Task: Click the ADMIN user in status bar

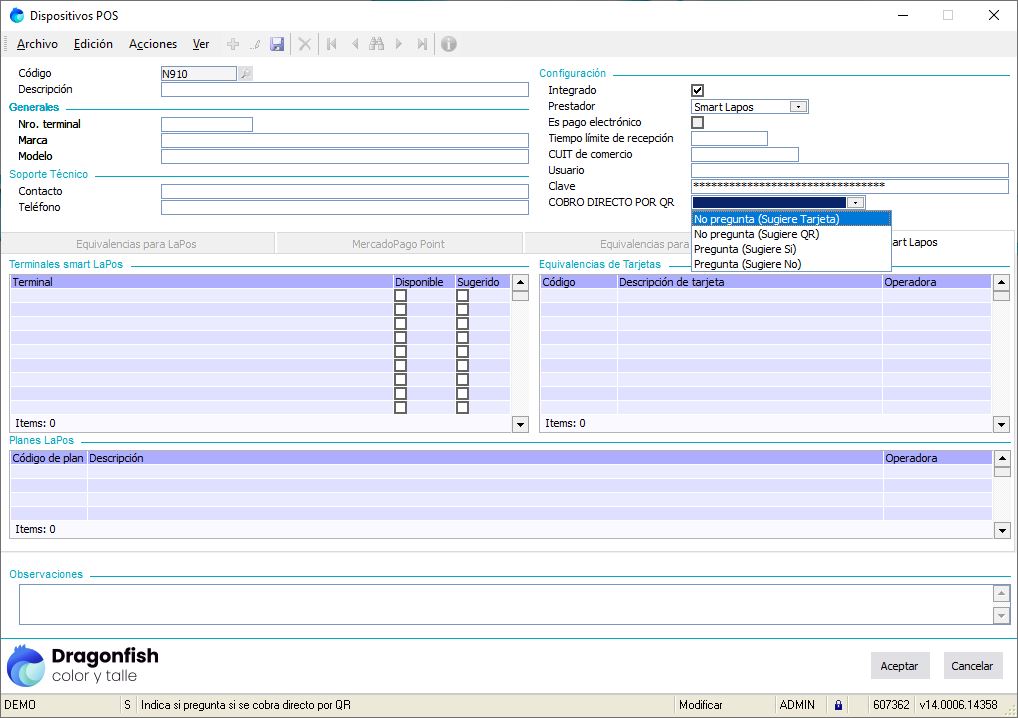Action: click(797, 705)
